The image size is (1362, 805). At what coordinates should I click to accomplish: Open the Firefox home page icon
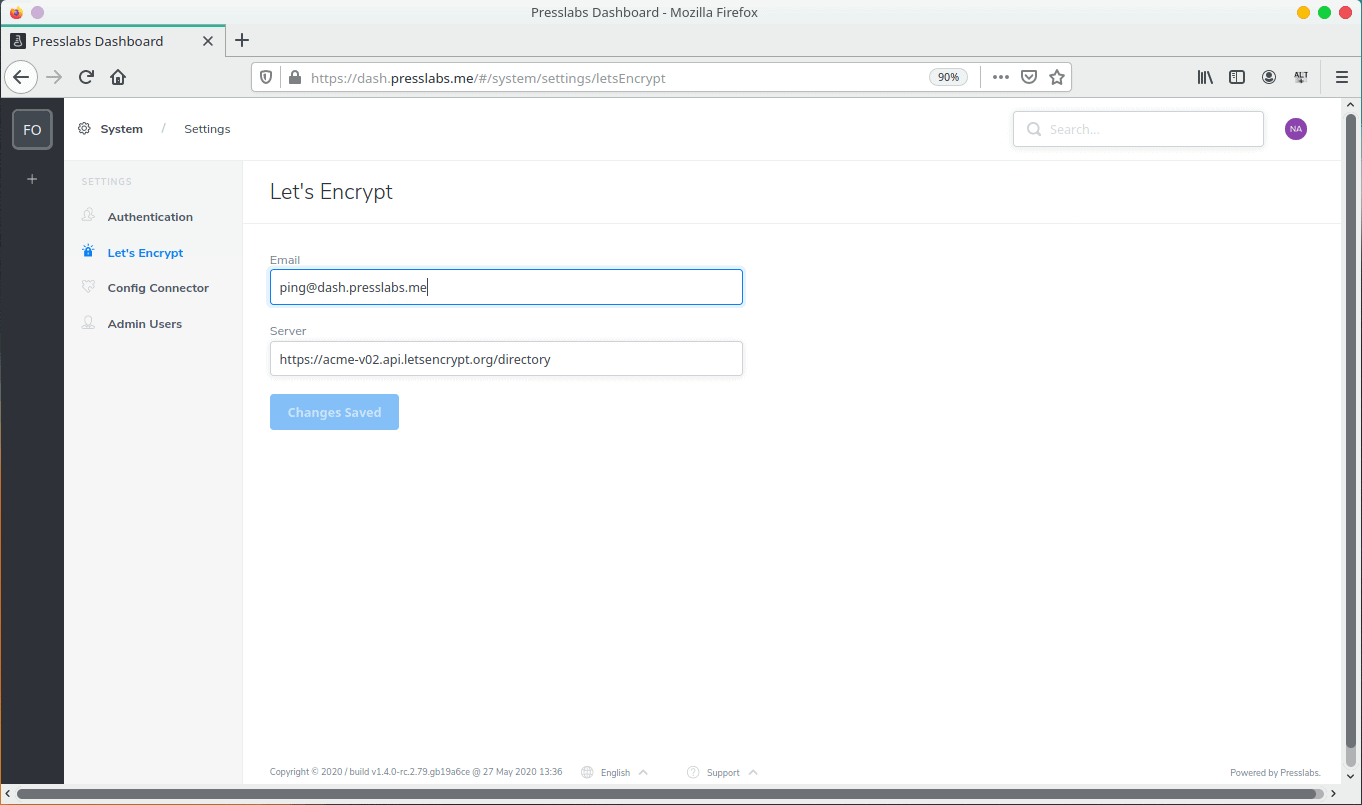pyautogui.click(x=118, y=77)
